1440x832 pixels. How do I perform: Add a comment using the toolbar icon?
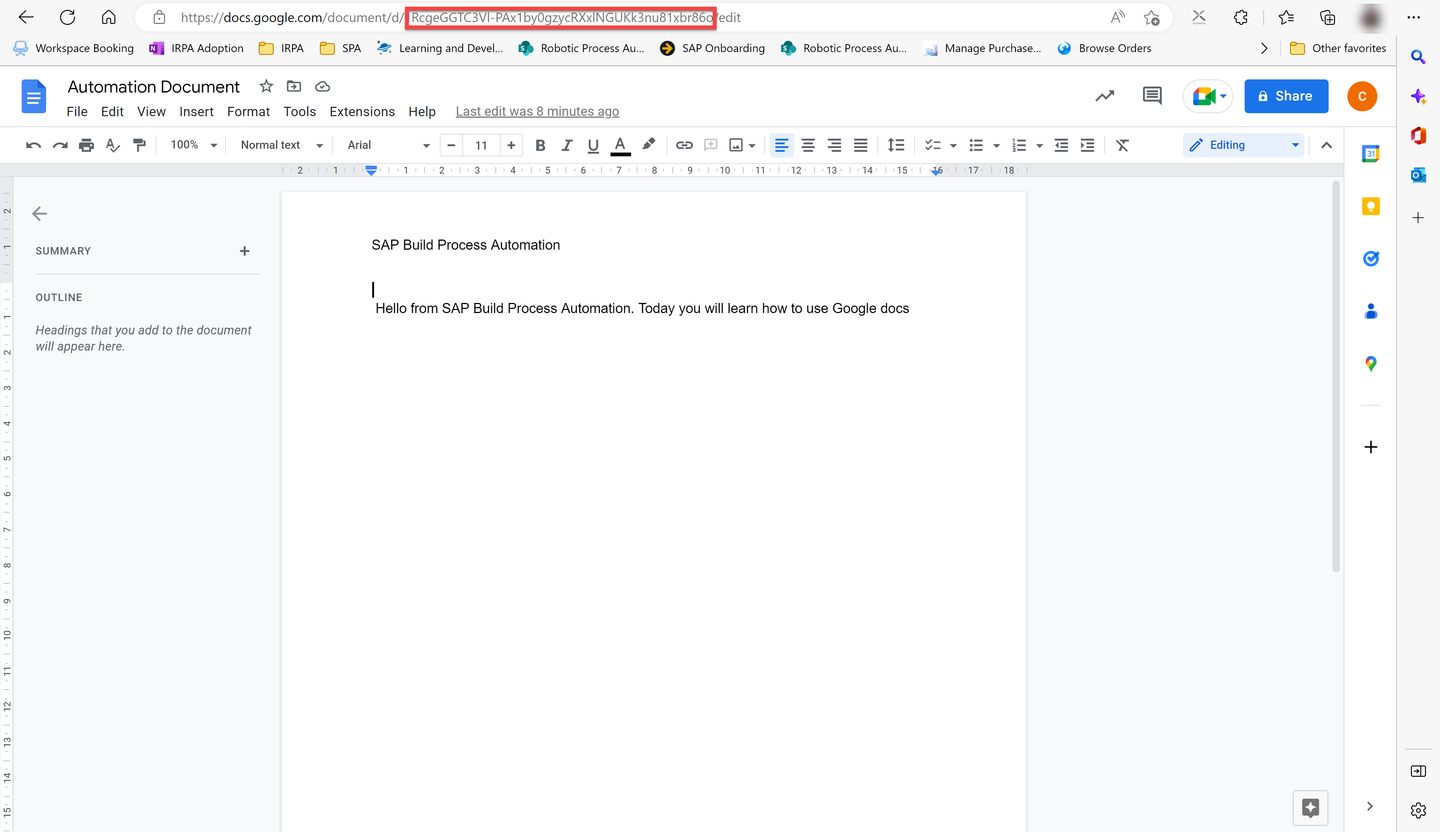(x=711, y=145)
